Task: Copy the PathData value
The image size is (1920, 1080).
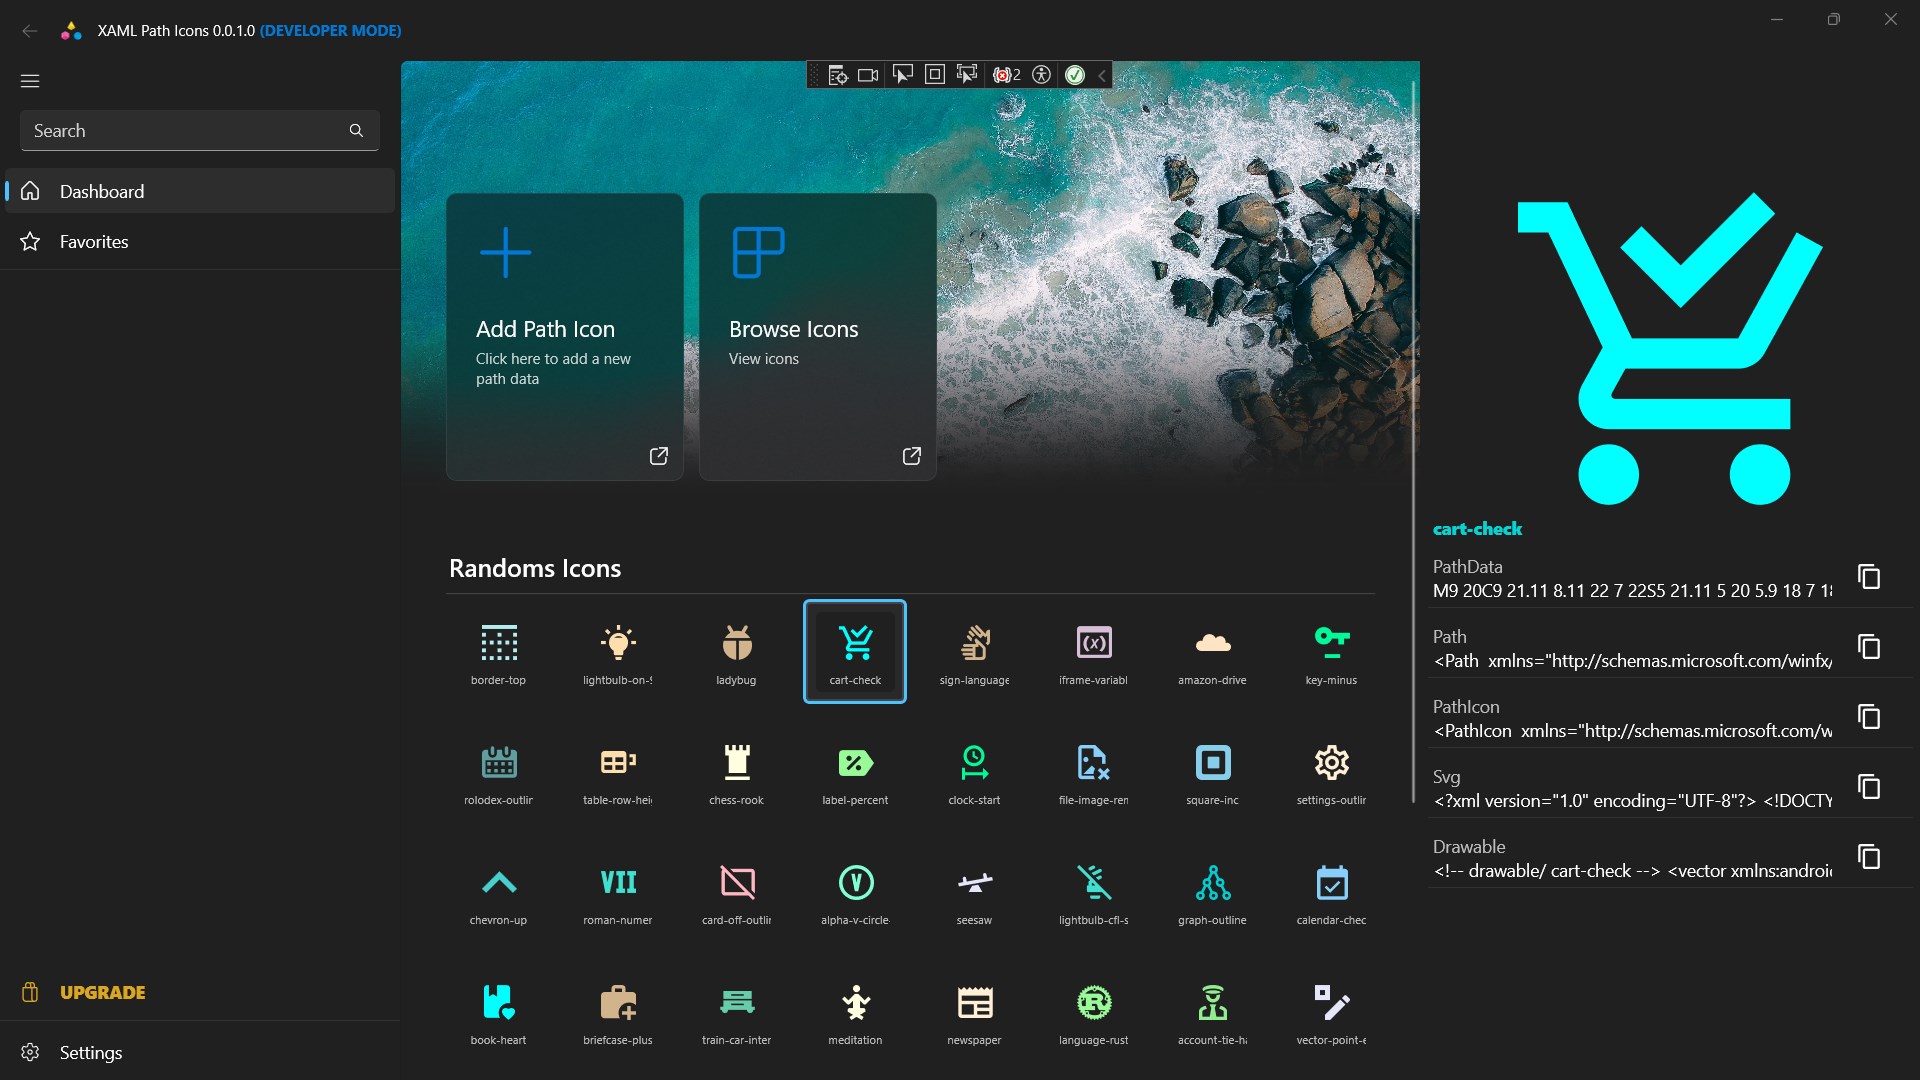Action: [x=1868, y=577]
